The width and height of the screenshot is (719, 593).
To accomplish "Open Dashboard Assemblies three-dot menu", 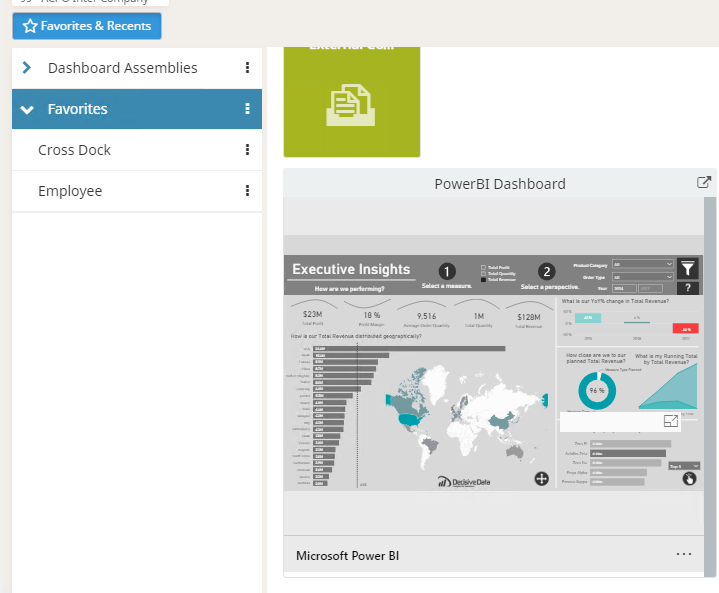I will point(247,68).
